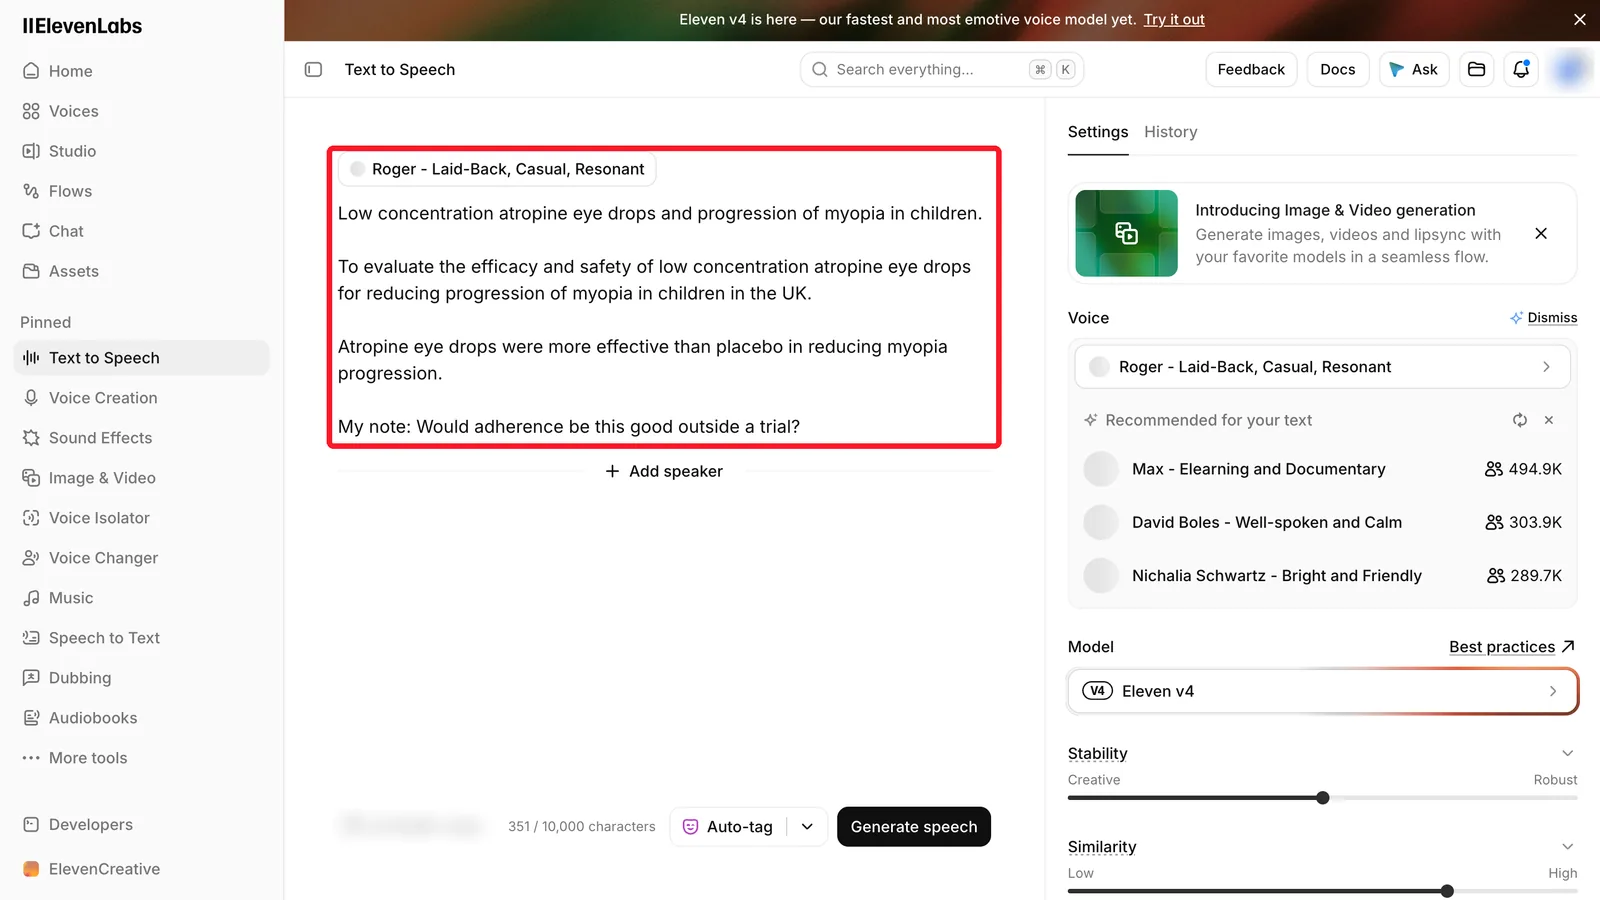The height and width of the screenshot is (900, 1600).
Task: Open Home in sidebar
Action: pos(143,71)
